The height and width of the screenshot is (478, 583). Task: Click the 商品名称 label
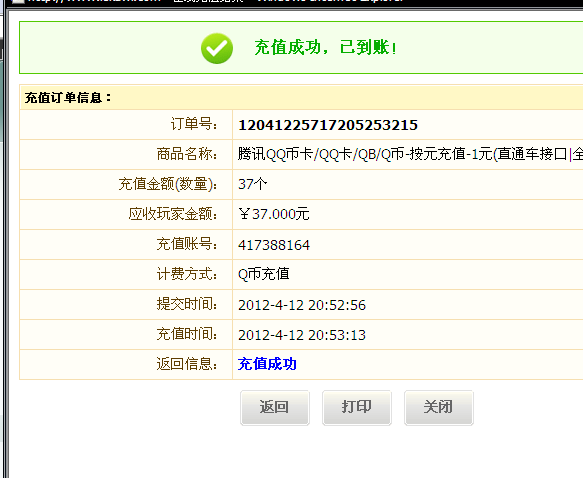pos(187,154)
